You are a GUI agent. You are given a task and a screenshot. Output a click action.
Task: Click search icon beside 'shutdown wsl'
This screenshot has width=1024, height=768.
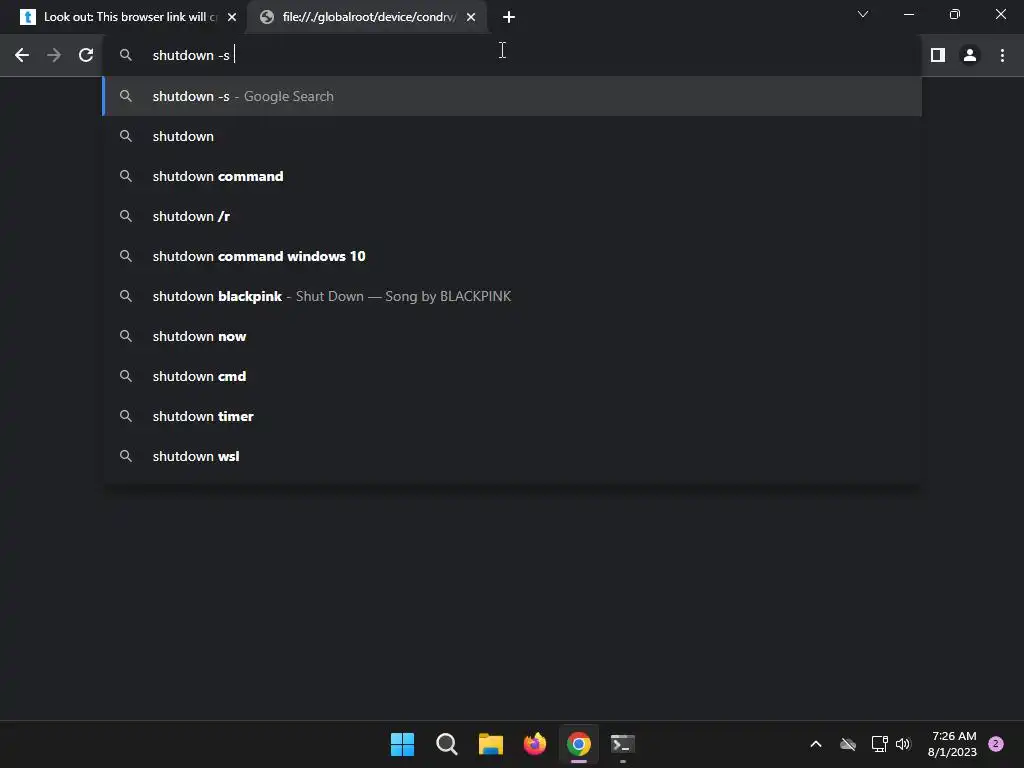tap(125, 456)
